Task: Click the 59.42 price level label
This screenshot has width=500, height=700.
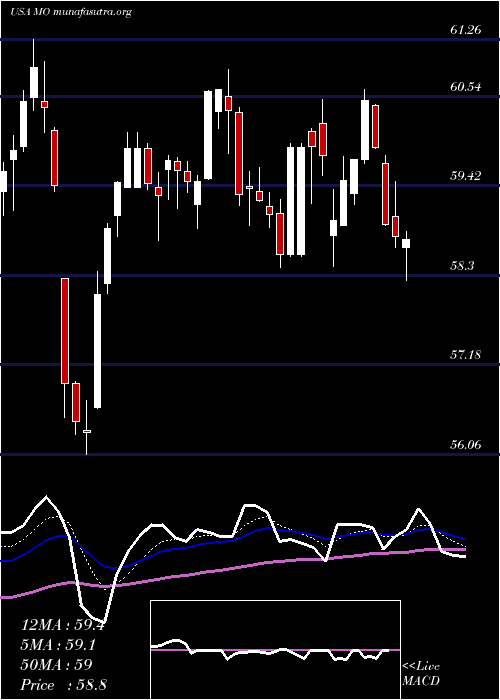Action: [466, 176]
